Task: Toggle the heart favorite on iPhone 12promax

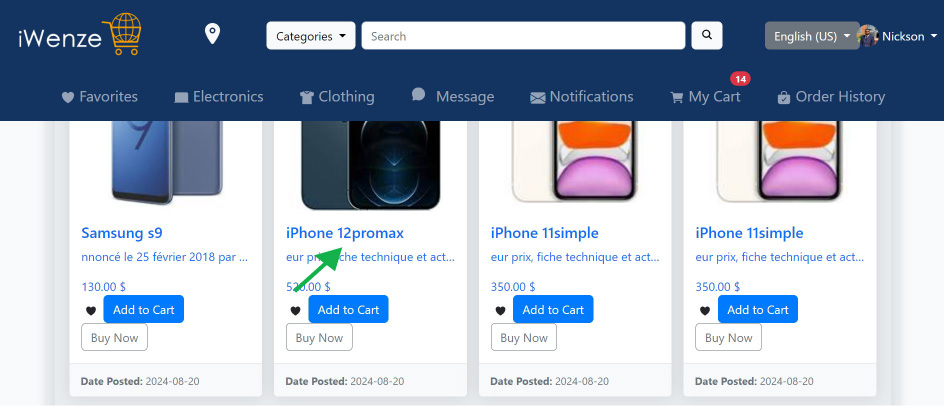Action: pyautogui.click(x=296, y=311)
